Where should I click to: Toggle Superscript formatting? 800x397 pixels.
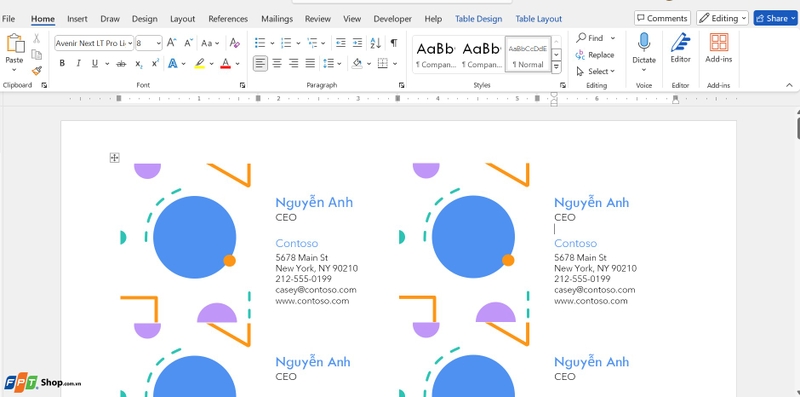[155, 64]
